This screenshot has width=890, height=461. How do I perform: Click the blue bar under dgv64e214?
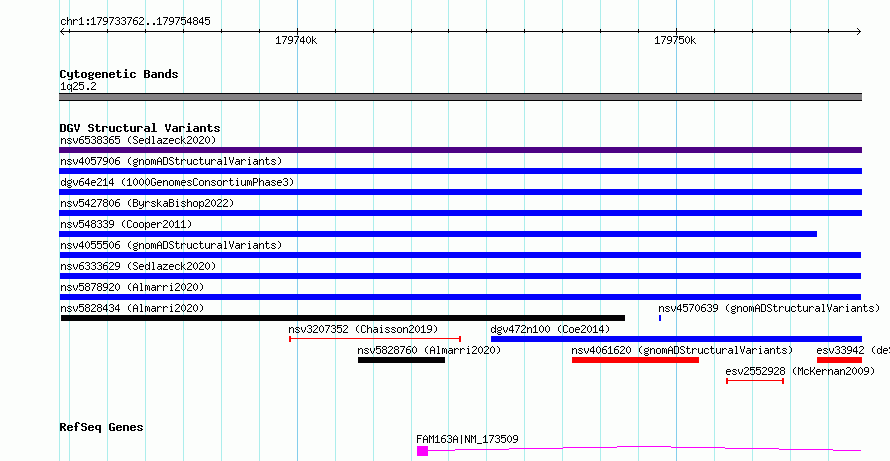tap(460, 192)
